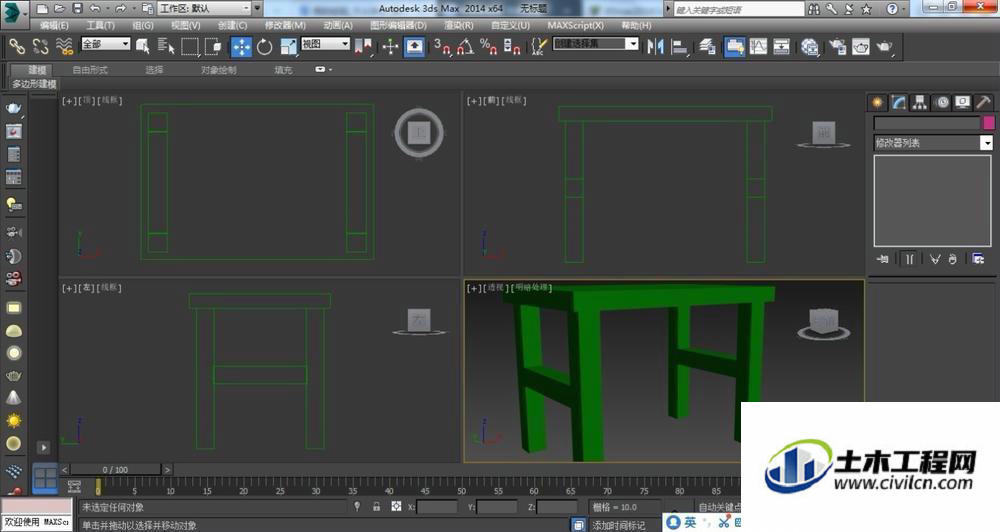Toggle the Angle Snap magnet

(465, 46)
